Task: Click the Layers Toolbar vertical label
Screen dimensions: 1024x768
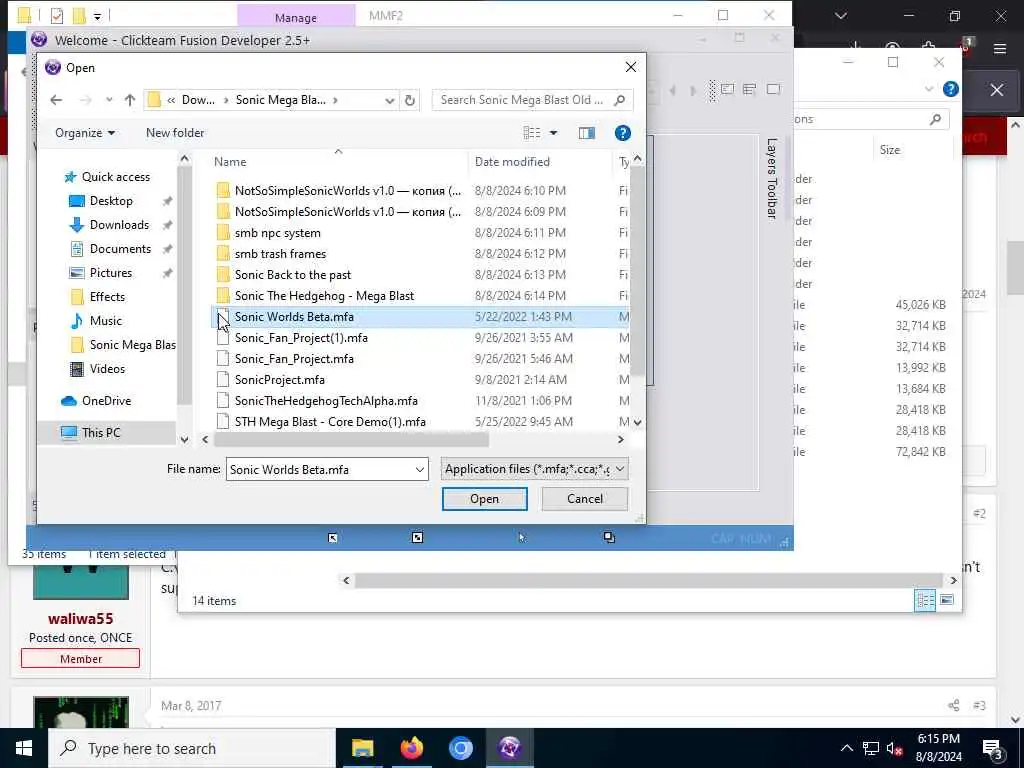Action: (x=771, y=178)
